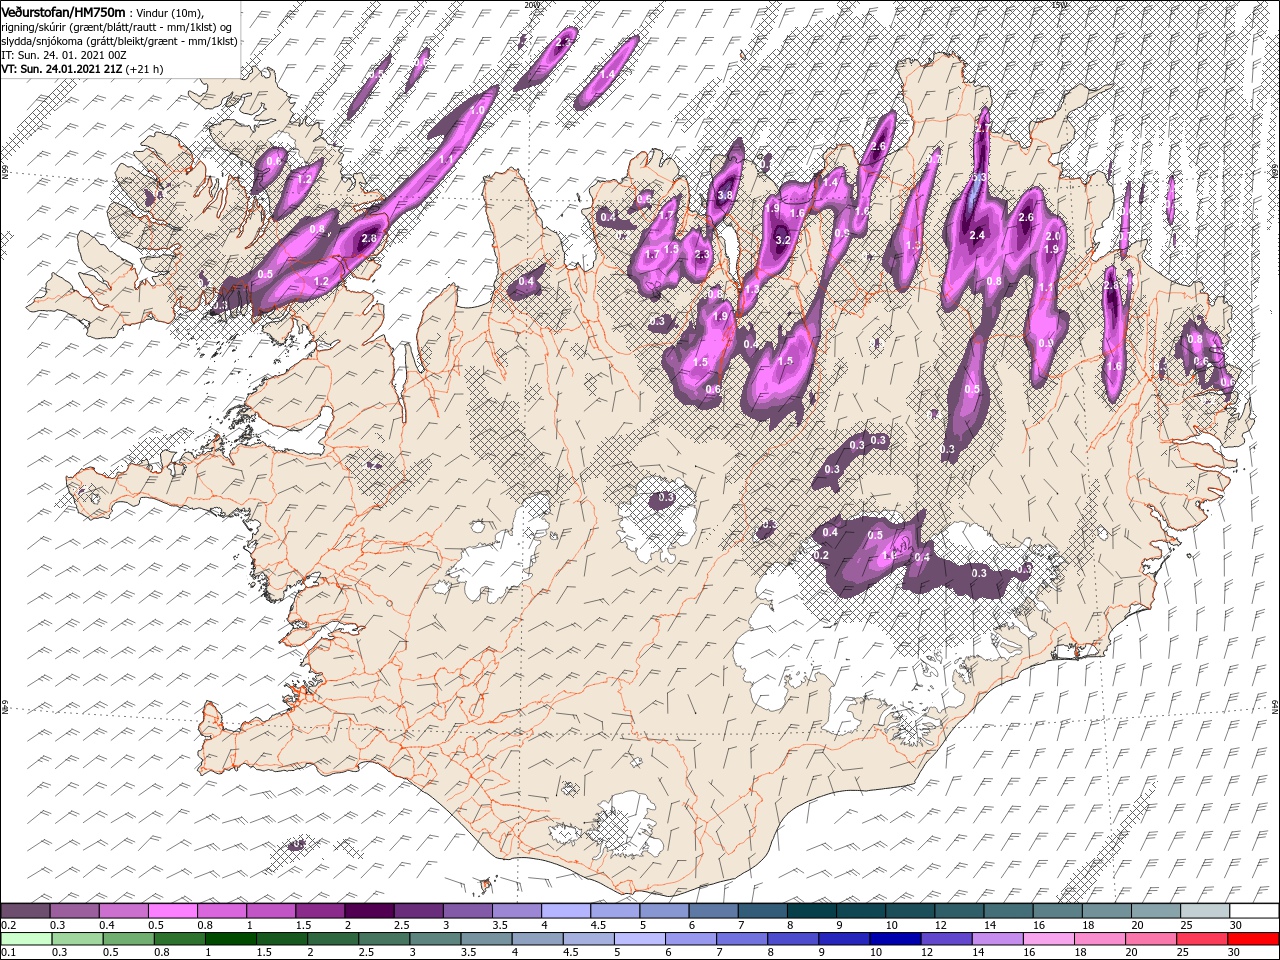Click the Vindur (10m) label in header

click(168, 12)
